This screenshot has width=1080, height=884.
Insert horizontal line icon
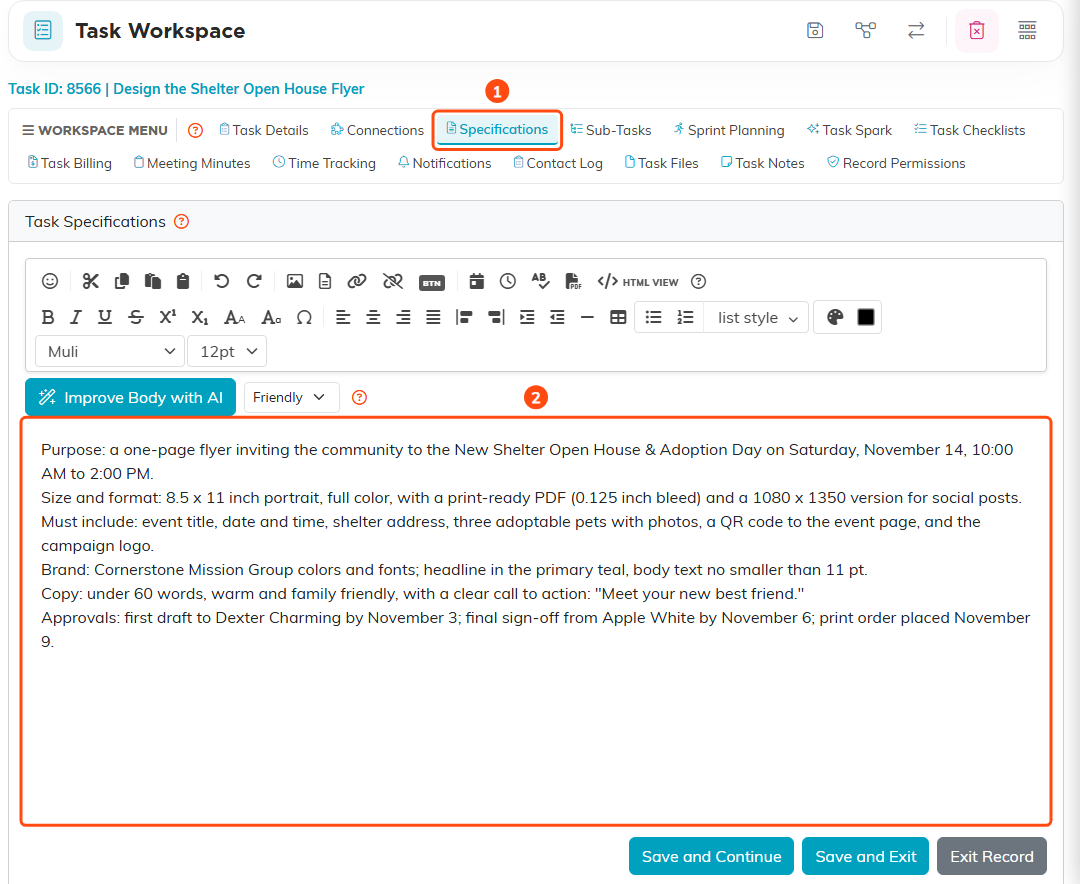click(587, 318)
